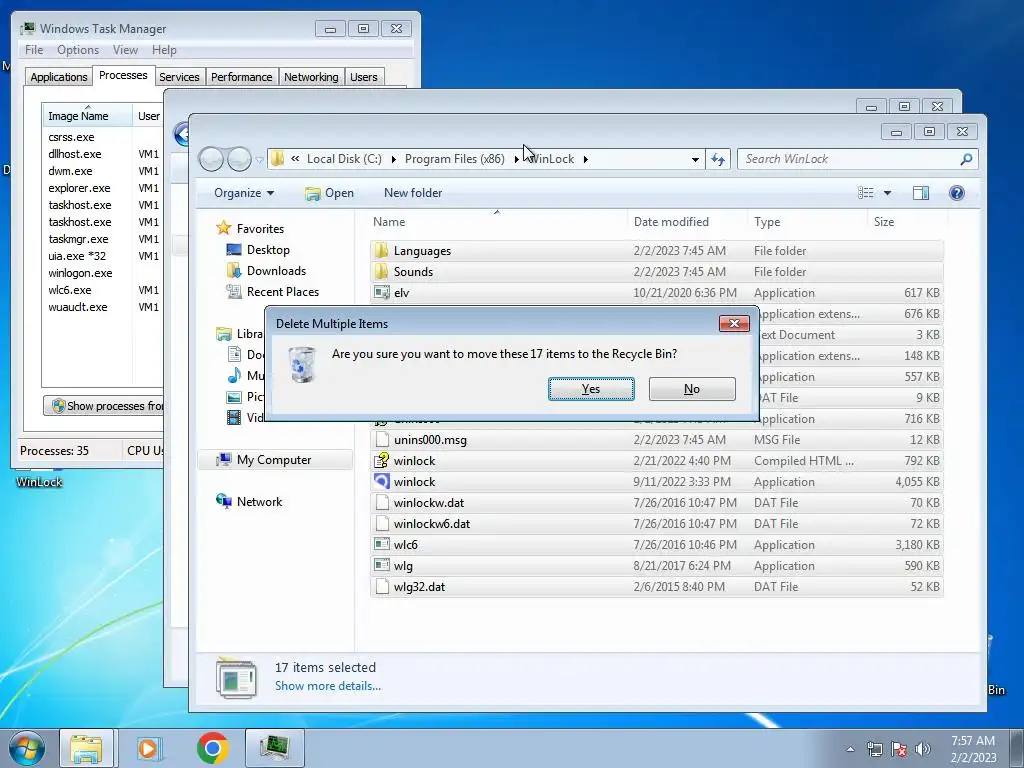Click the Recycle Bin icon in the dialog
This screenshot has width=1024, height=768.
302,364
